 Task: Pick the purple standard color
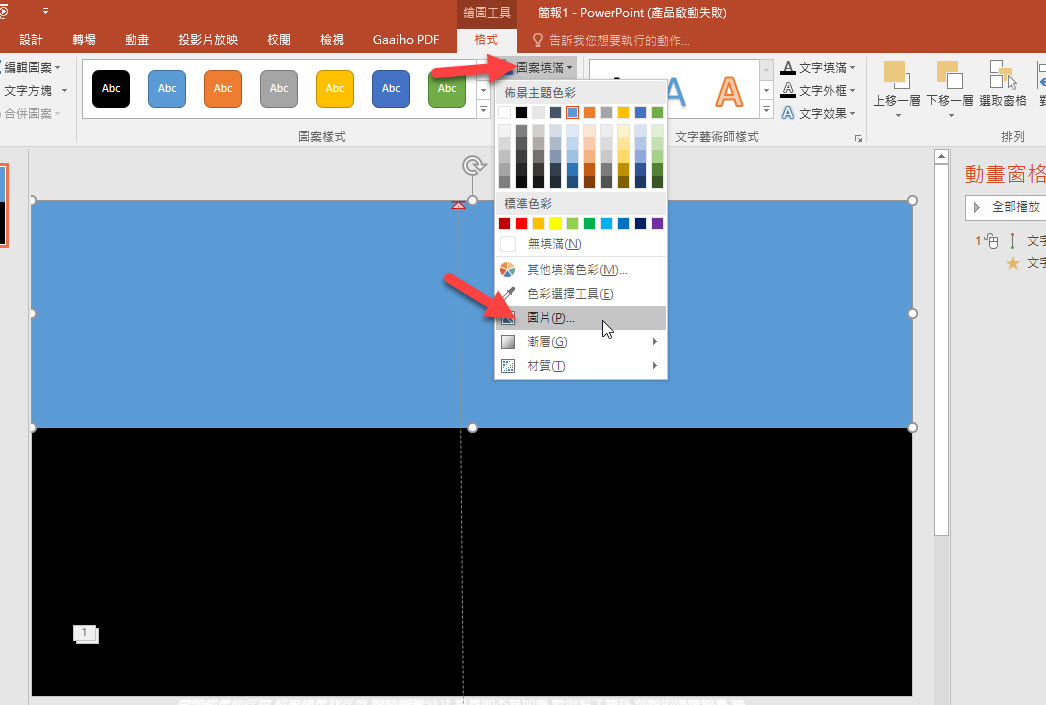(x=657, y=223)
